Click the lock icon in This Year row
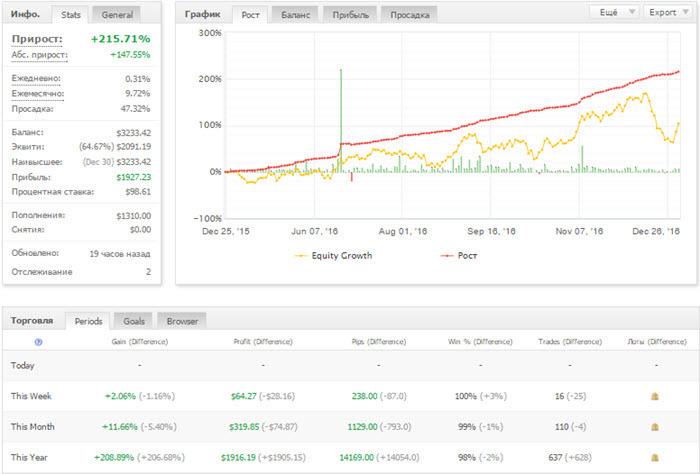This screenshot has height=474, width=700. click(655, 457)
